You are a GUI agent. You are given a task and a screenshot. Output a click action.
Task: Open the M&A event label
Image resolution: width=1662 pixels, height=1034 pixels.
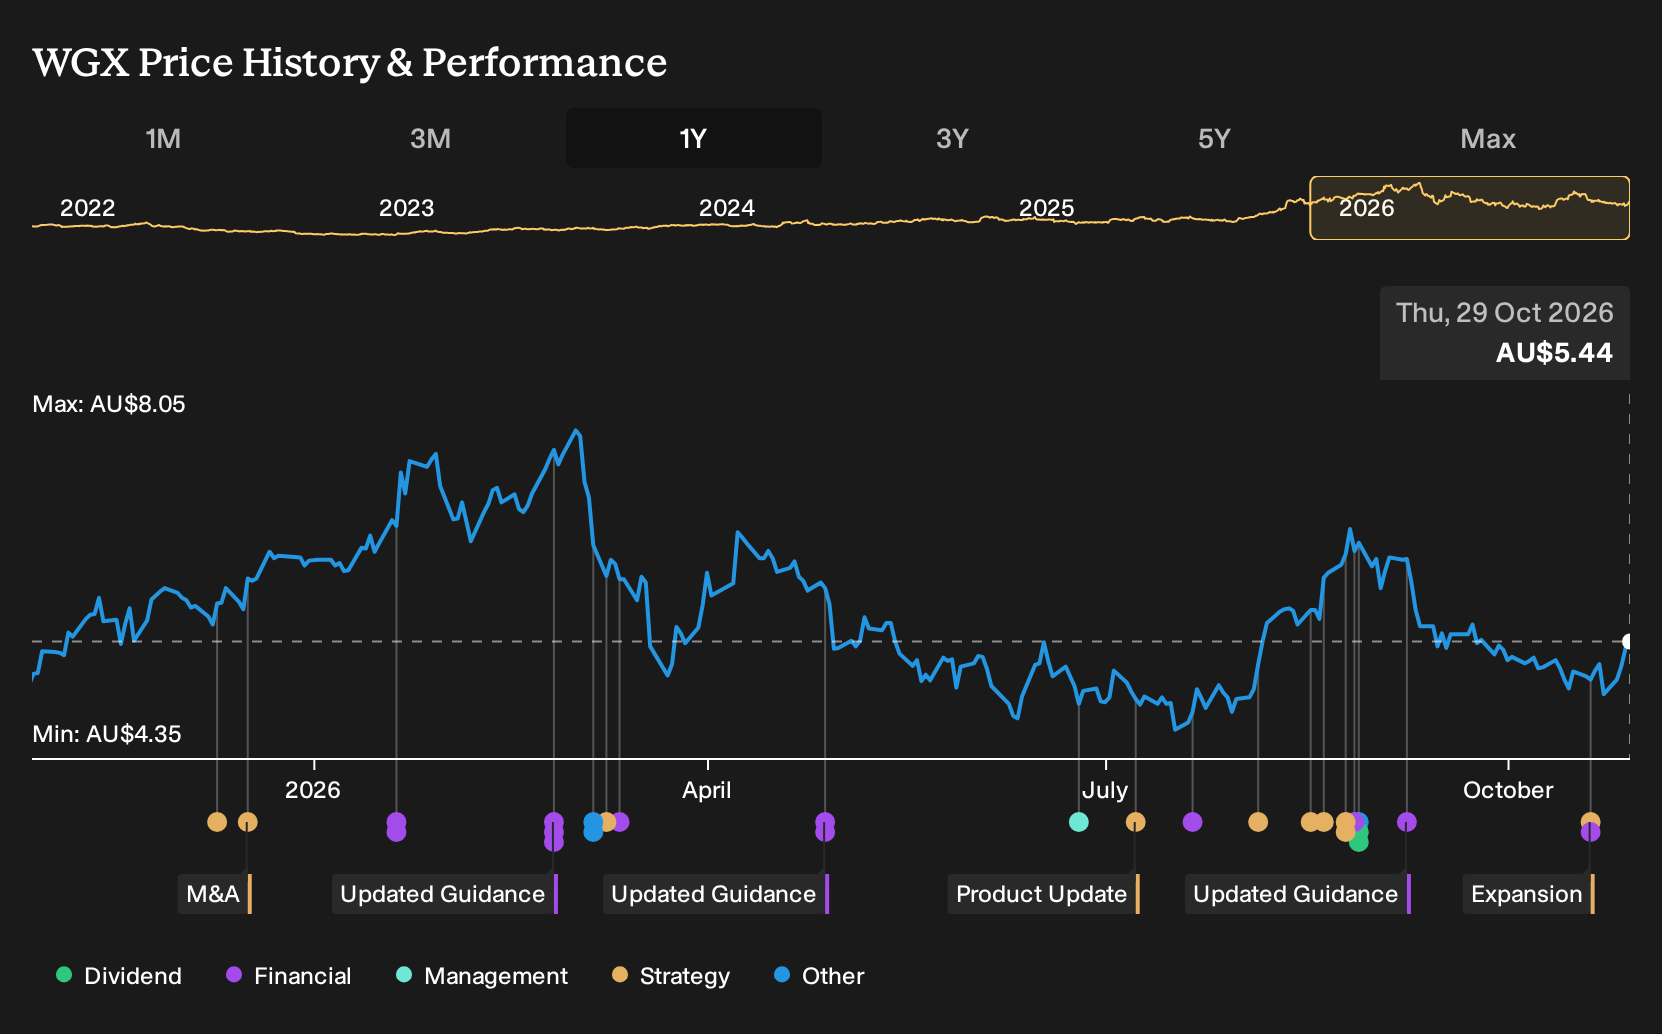[x=214, y=894]
